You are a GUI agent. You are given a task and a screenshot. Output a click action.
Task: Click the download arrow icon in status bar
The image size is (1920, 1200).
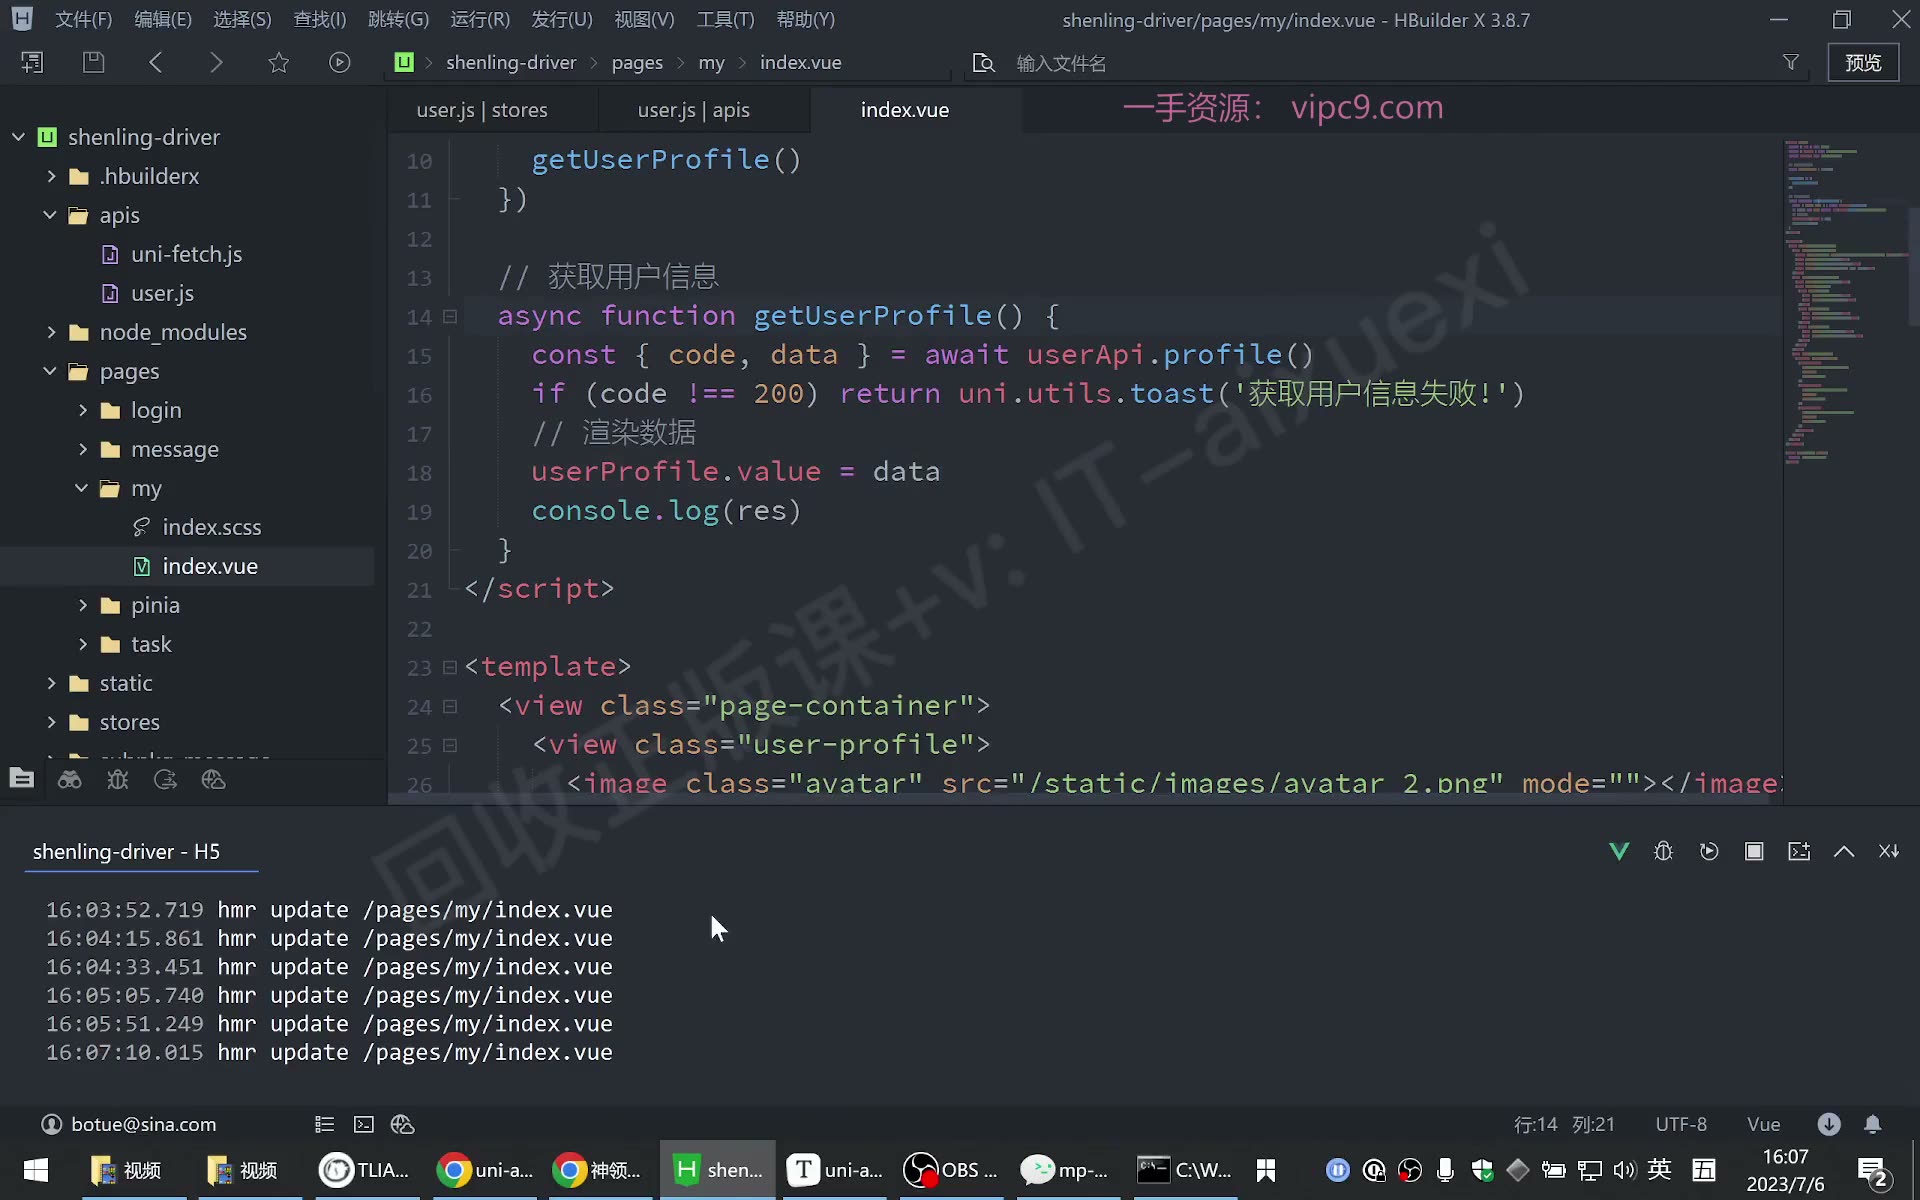pos(1829,1124)
